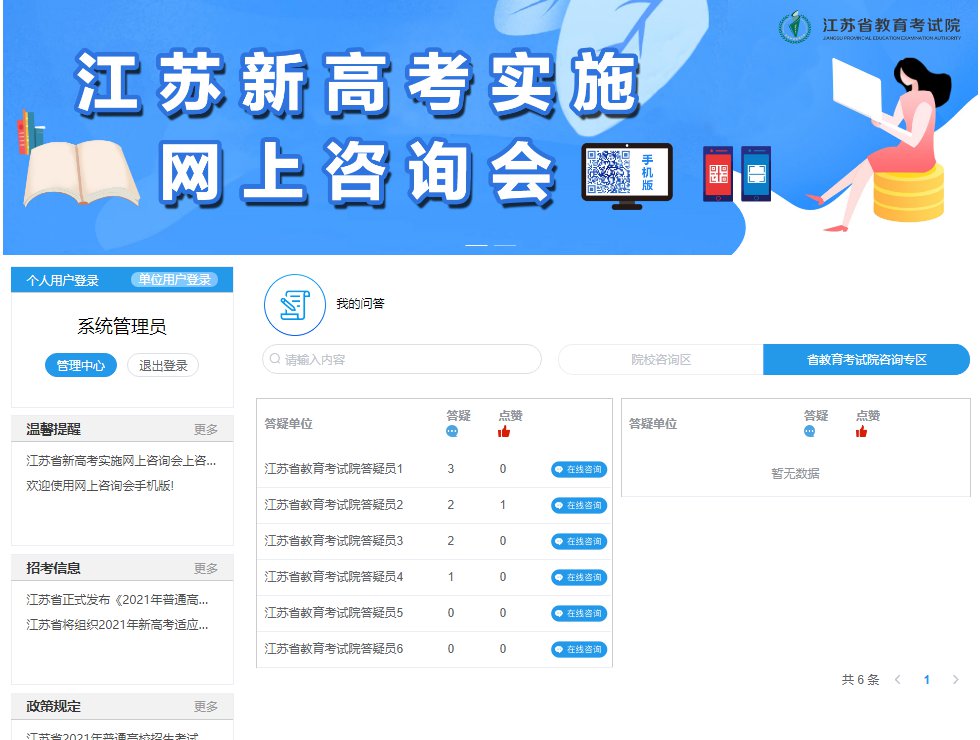Click 在线咨询 for 答疑员1

tap(579, 469)
